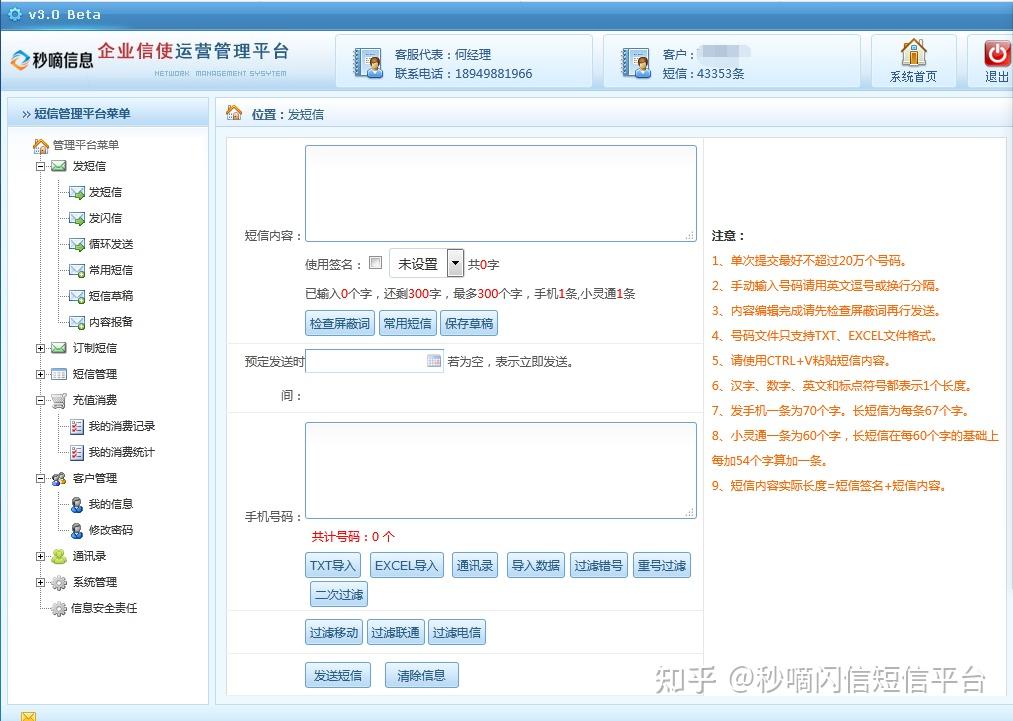Click the EXCEL导入 button

coord(406,565)
